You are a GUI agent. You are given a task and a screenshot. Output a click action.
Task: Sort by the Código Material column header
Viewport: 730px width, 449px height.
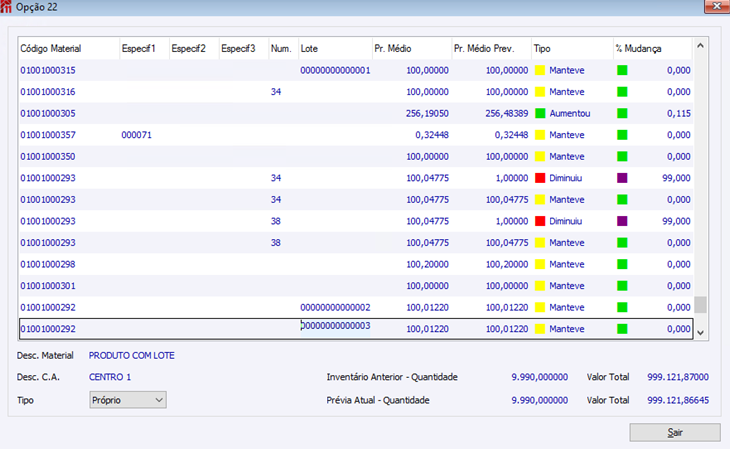tap(69, 48)
